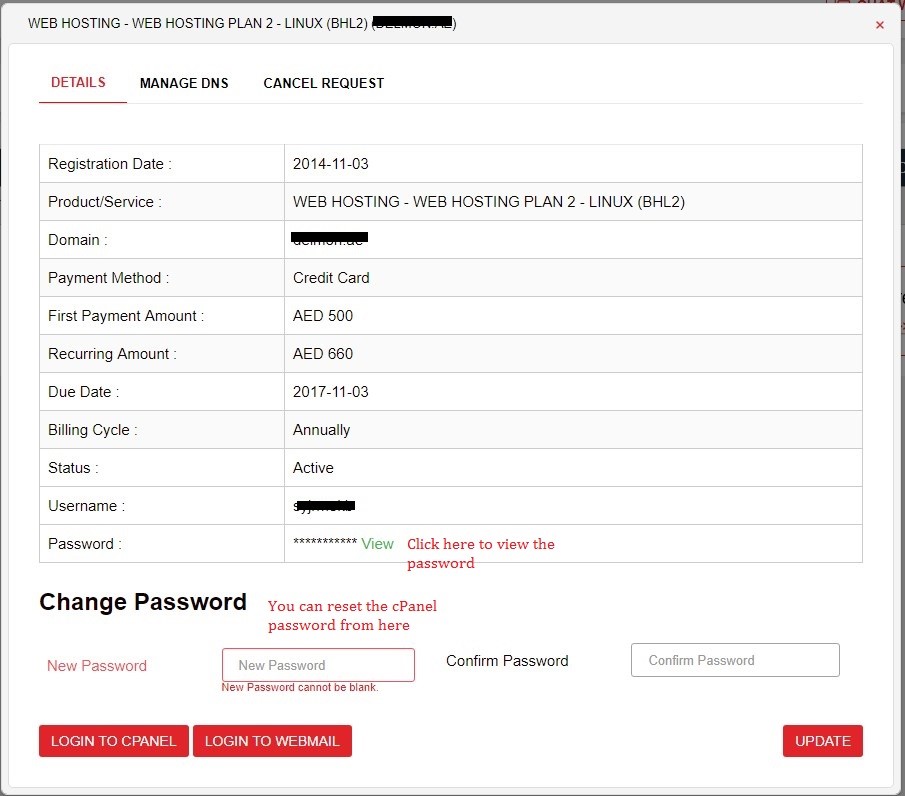Click the Due Date value 2017-11-03
The height and width of the screenshot is (796, 905).
click(x=331, y=392)
